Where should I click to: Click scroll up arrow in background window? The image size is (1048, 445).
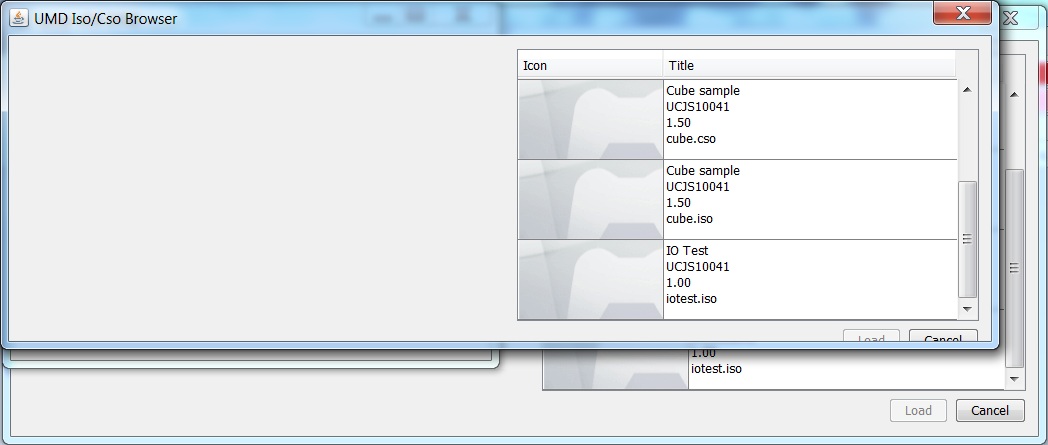coord(1014,95)
